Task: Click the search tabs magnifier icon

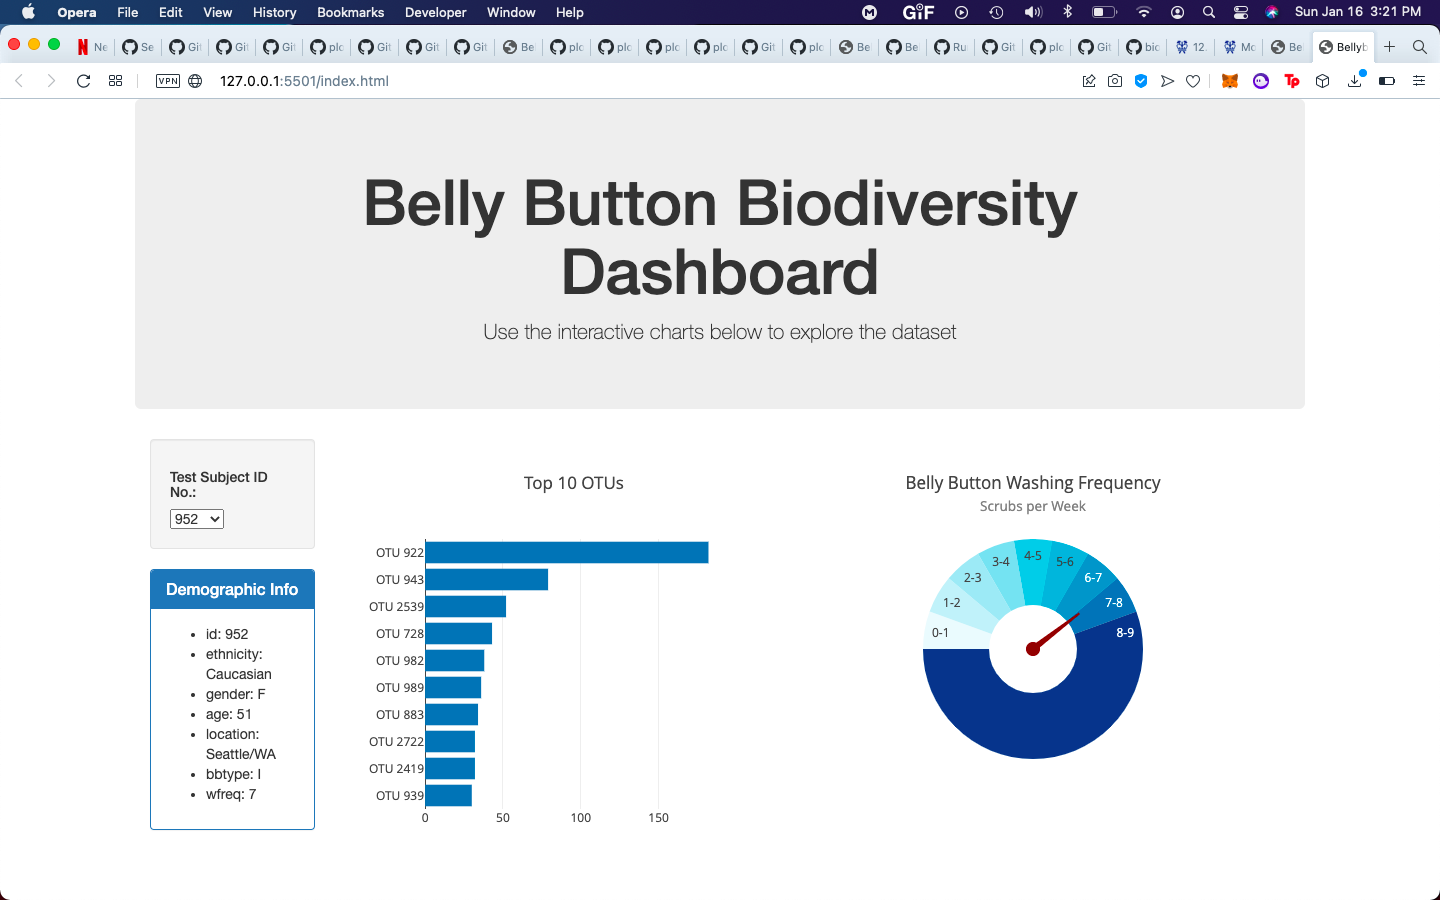Action: point(1420,47)
